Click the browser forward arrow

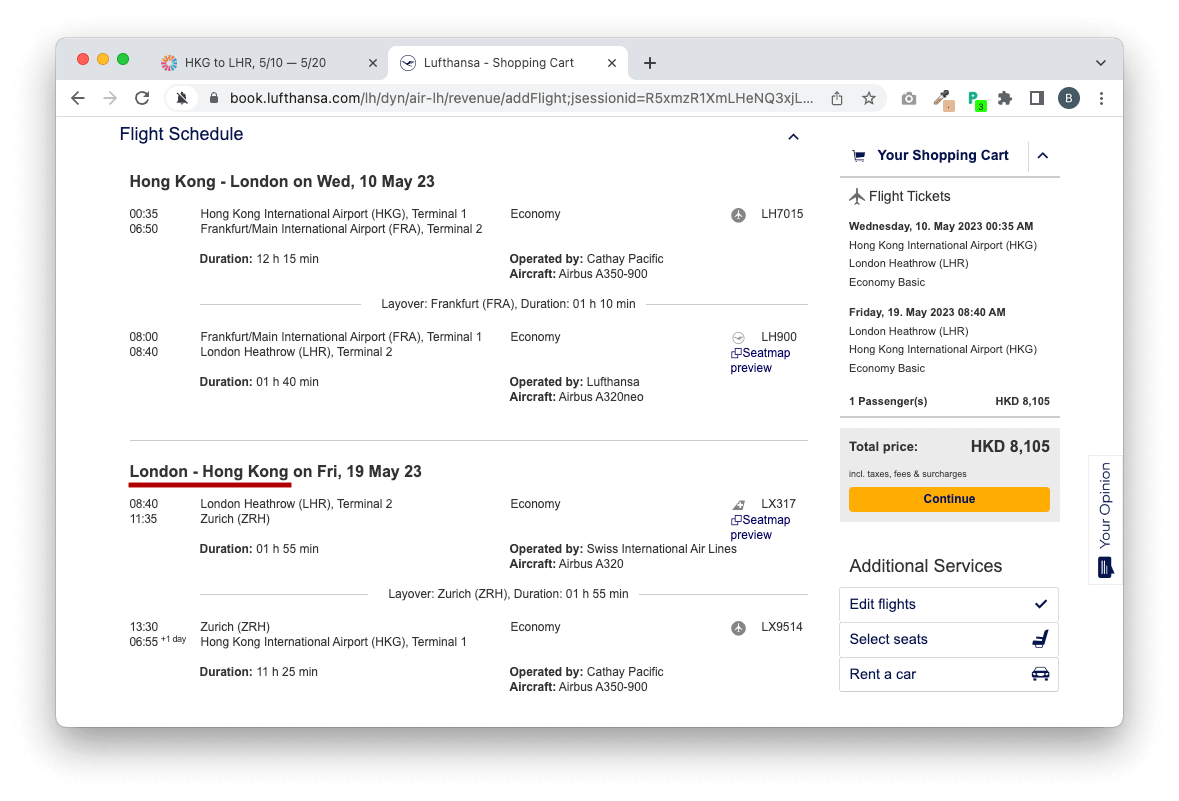tap(110, 99)
